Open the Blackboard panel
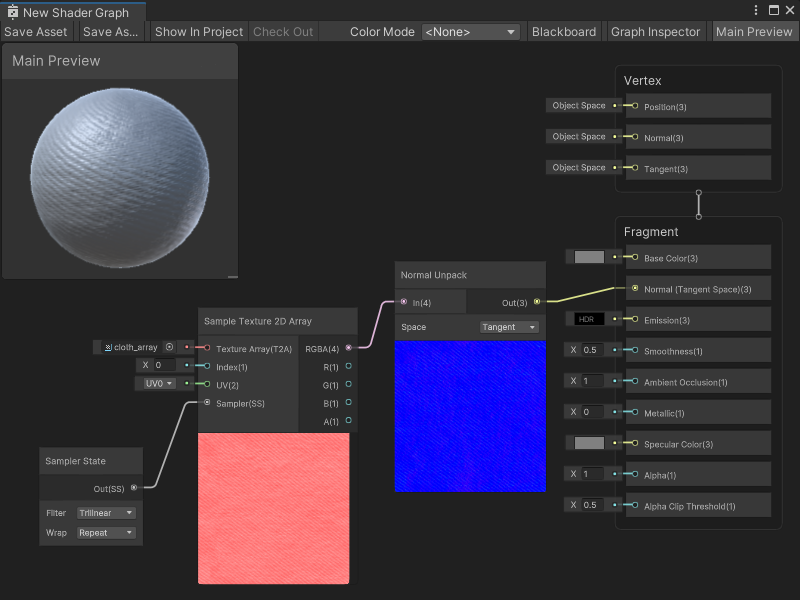The height and width of the screenshot is (600, 800). [x=564, y=31]
